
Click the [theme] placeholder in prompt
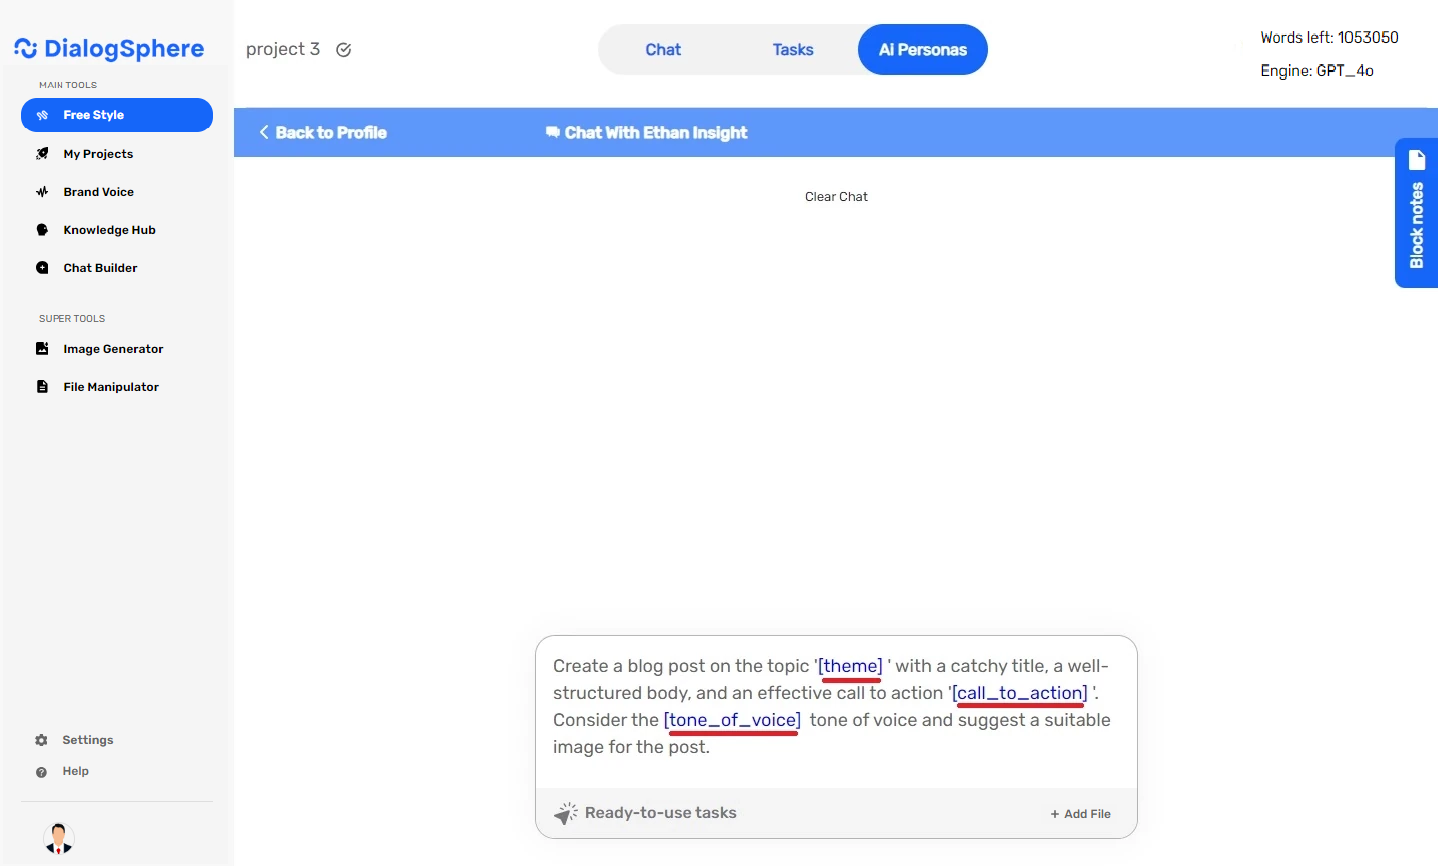point(850,666)
